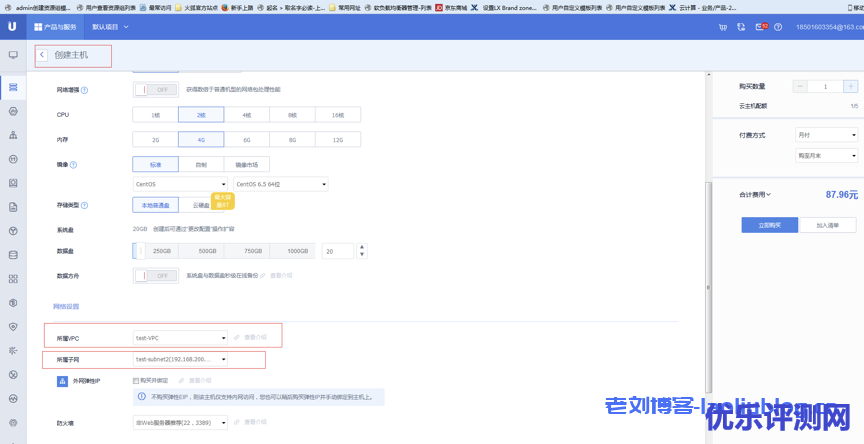
Task: Click the help question-mark icon in header
Action: (x=778, y=27)
